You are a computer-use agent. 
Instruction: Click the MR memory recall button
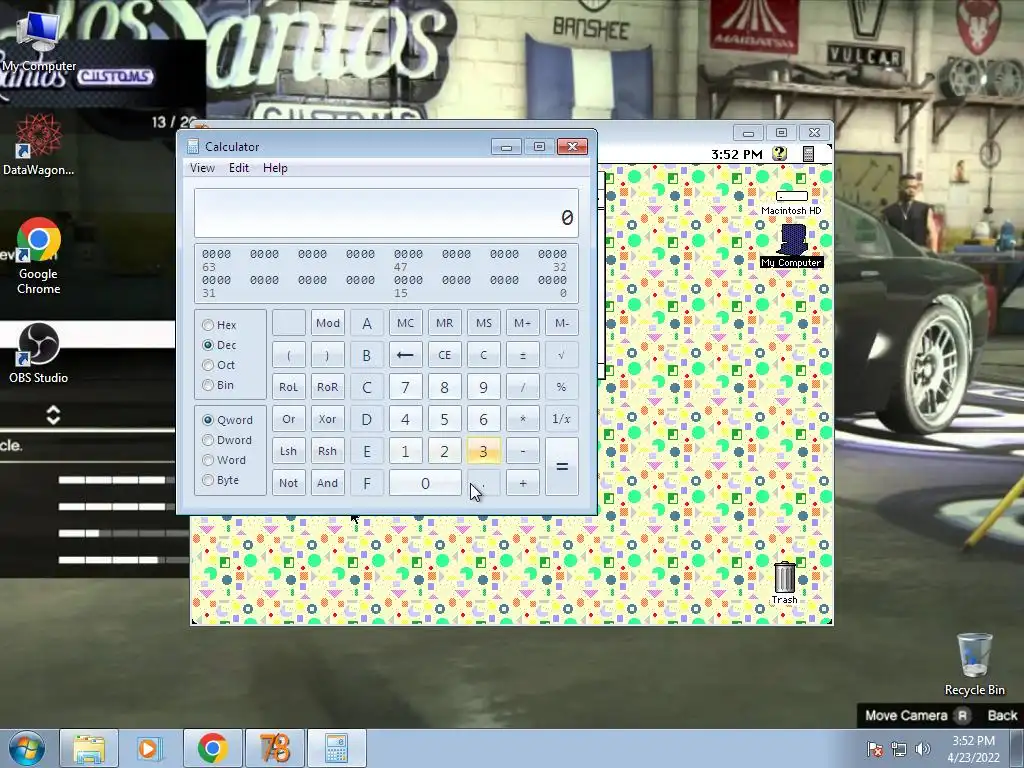pos(444,323)
